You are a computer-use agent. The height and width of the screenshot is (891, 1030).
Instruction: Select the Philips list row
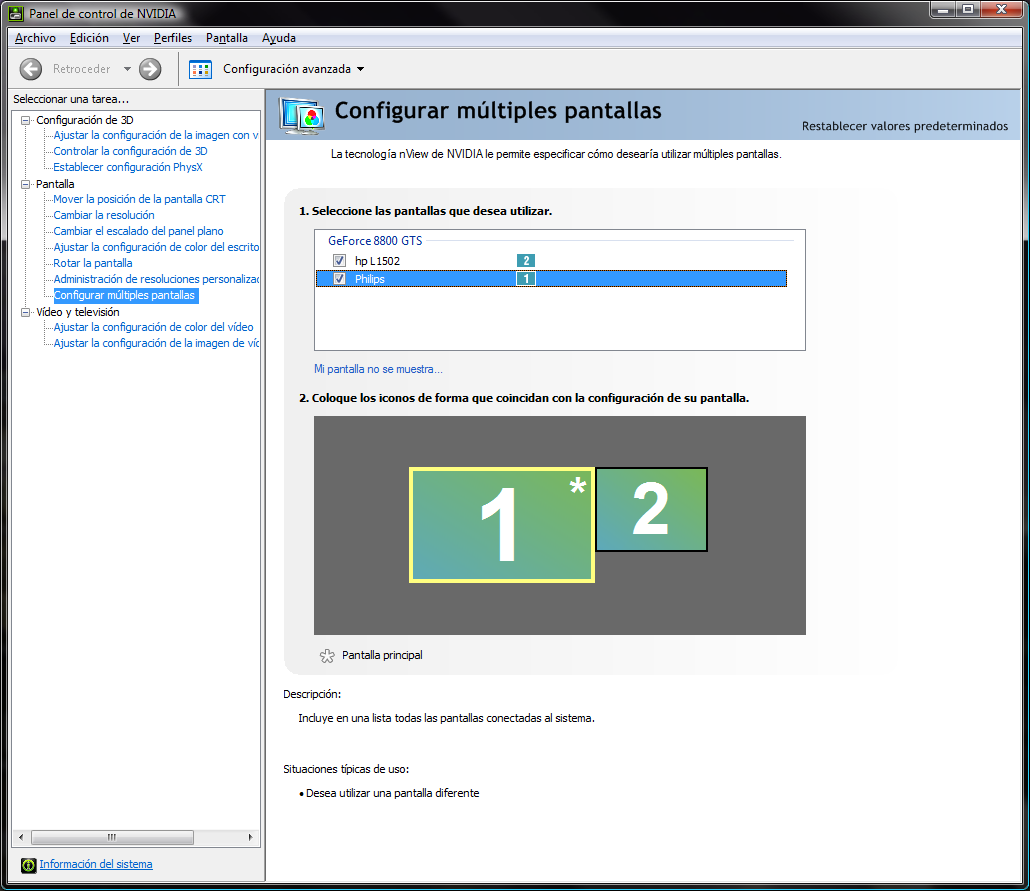(x=551, y=279)
